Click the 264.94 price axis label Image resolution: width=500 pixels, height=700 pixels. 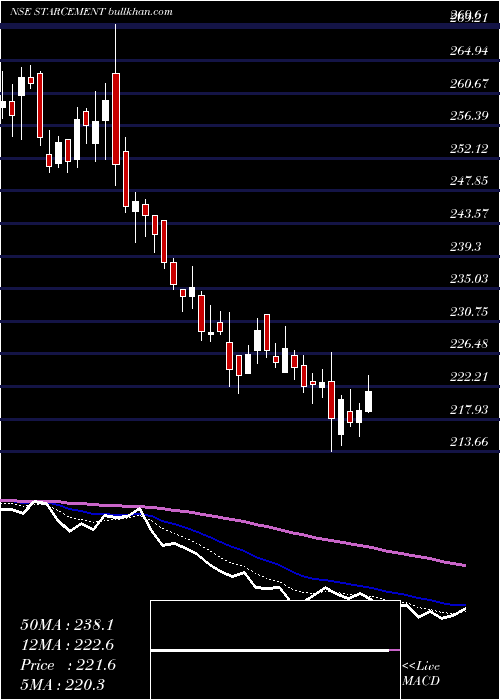(x=469, y=51)
